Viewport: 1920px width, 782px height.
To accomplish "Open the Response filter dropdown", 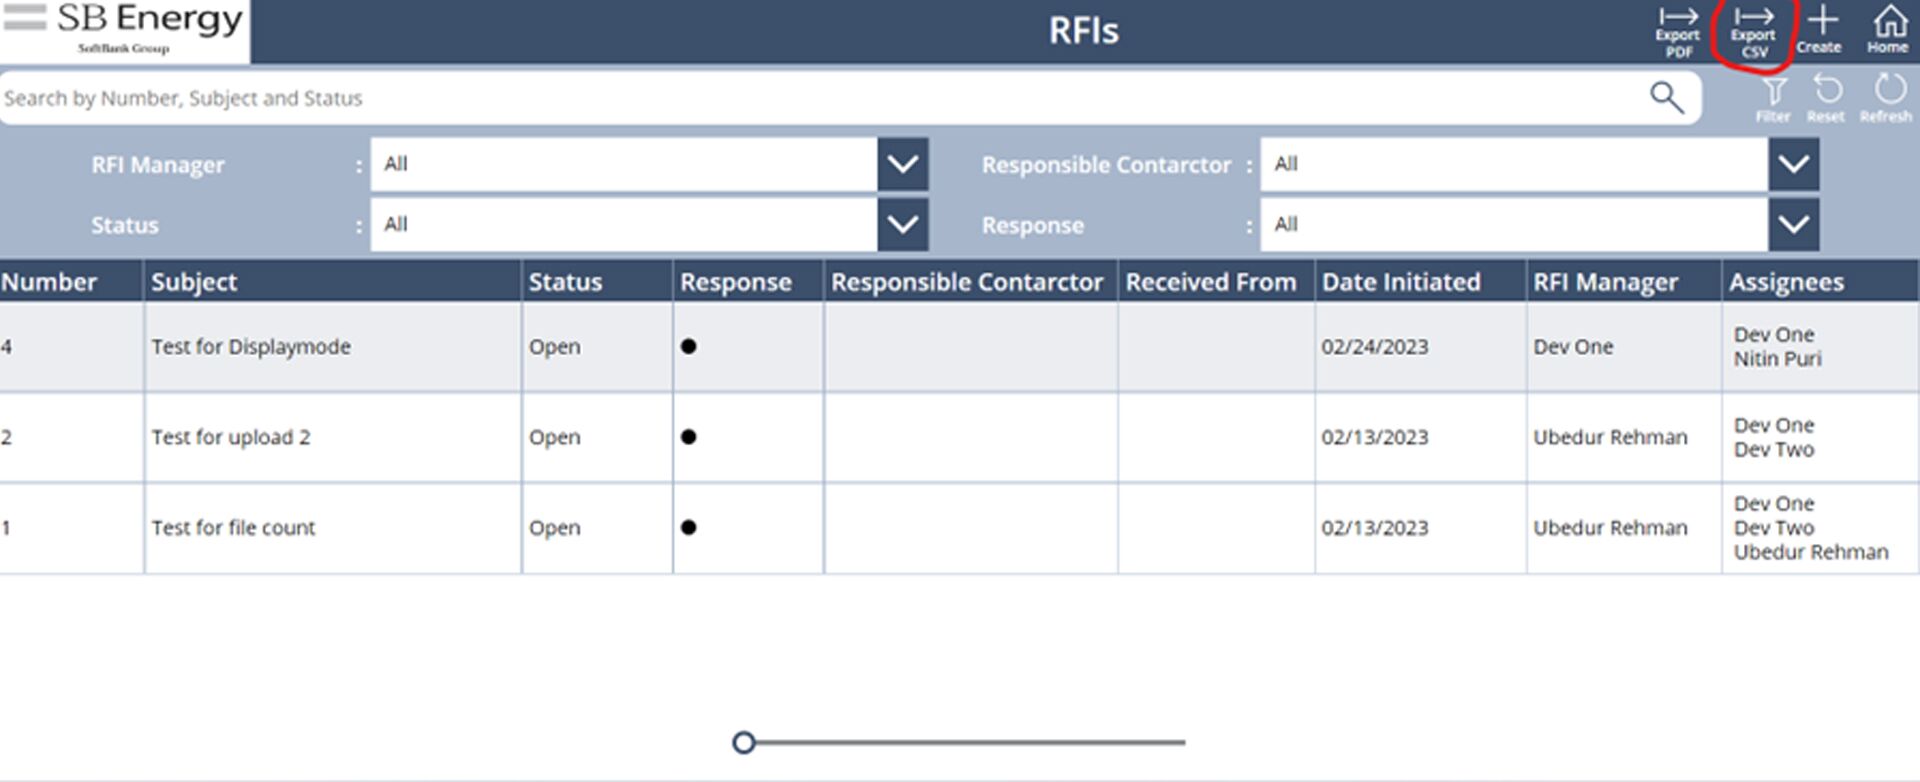I will pyautogui.click(x=1792, y=225).
